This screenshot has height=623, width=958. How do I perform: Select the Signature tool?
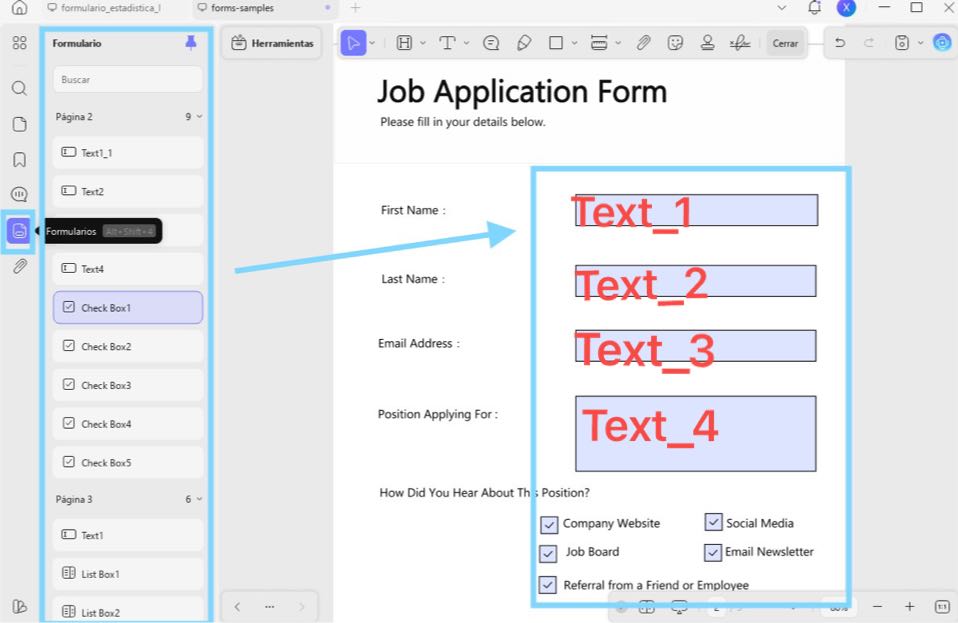point(740,42)
